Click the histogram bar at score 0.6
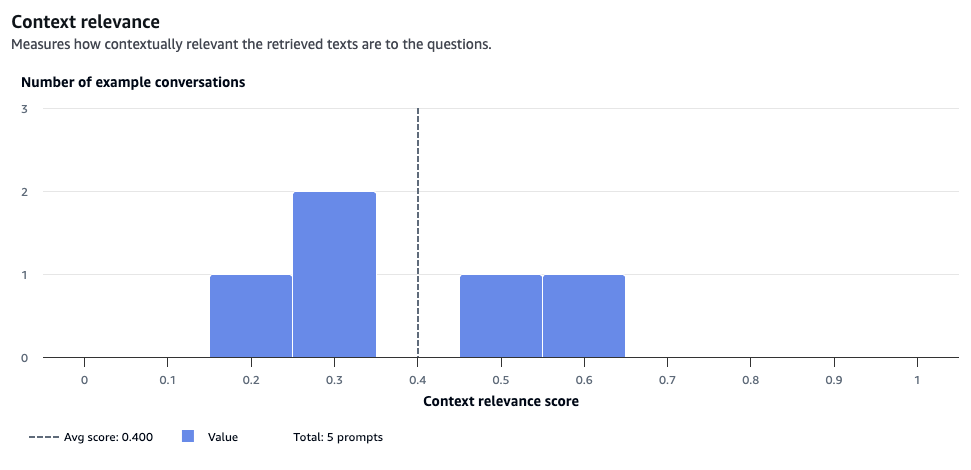971x470 pixels. click(584, 316)
